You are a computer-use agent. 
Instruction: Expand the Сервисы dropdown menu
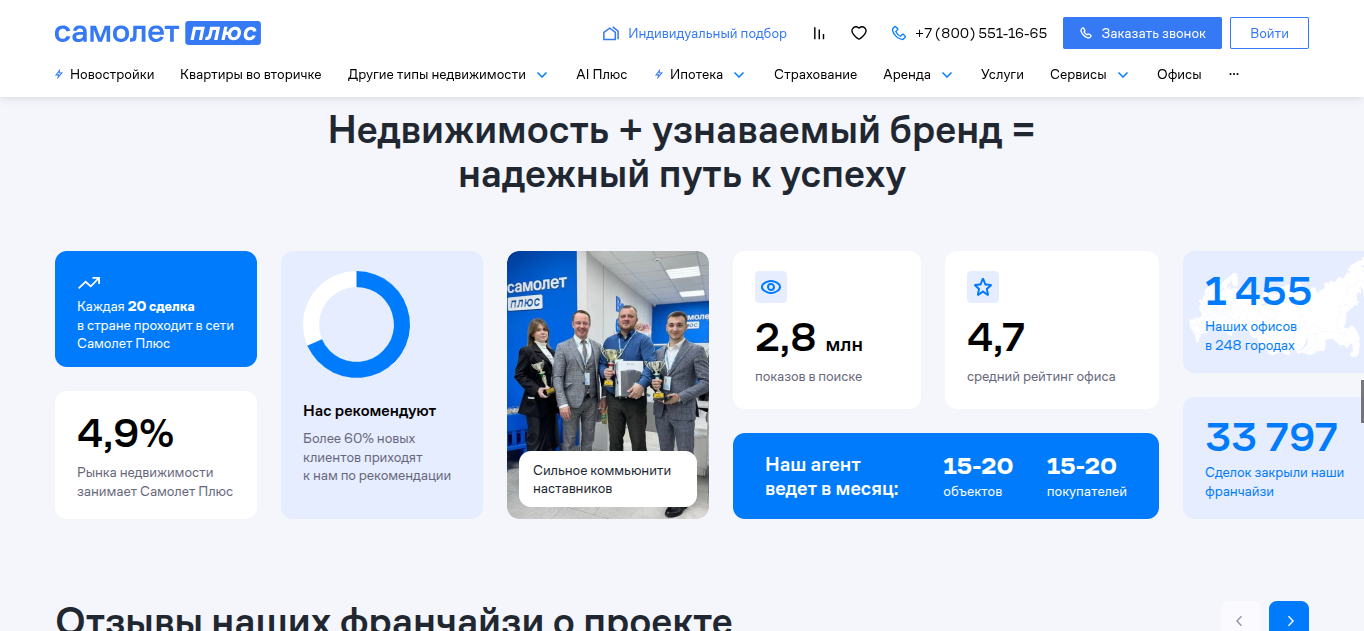click(1123, 74)
